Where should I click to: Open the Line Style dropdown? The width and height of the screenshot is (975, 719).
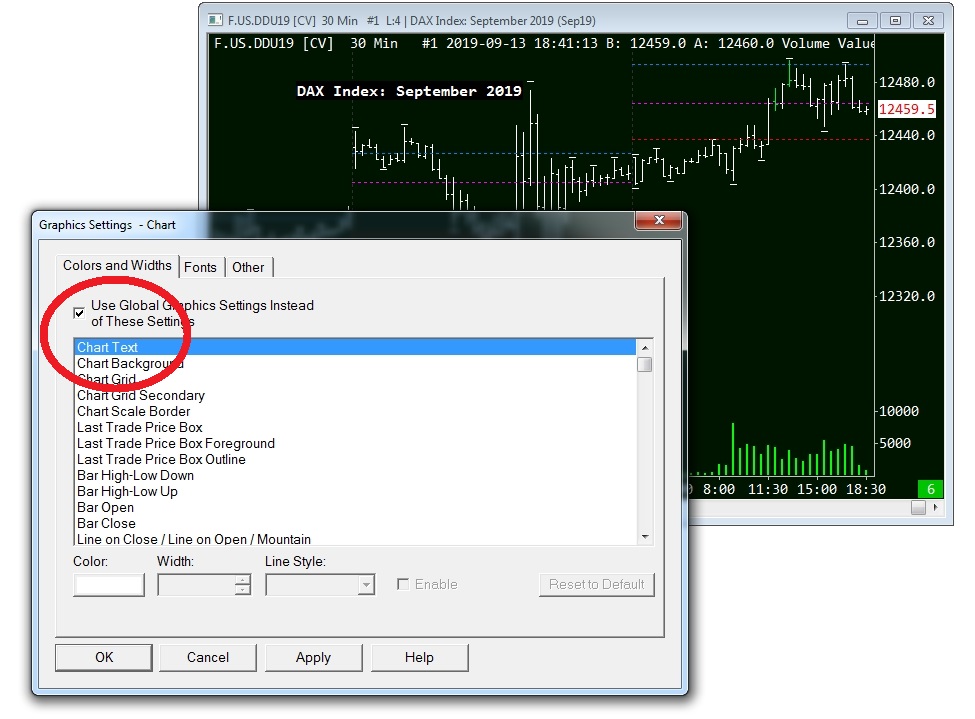point(366,585)
